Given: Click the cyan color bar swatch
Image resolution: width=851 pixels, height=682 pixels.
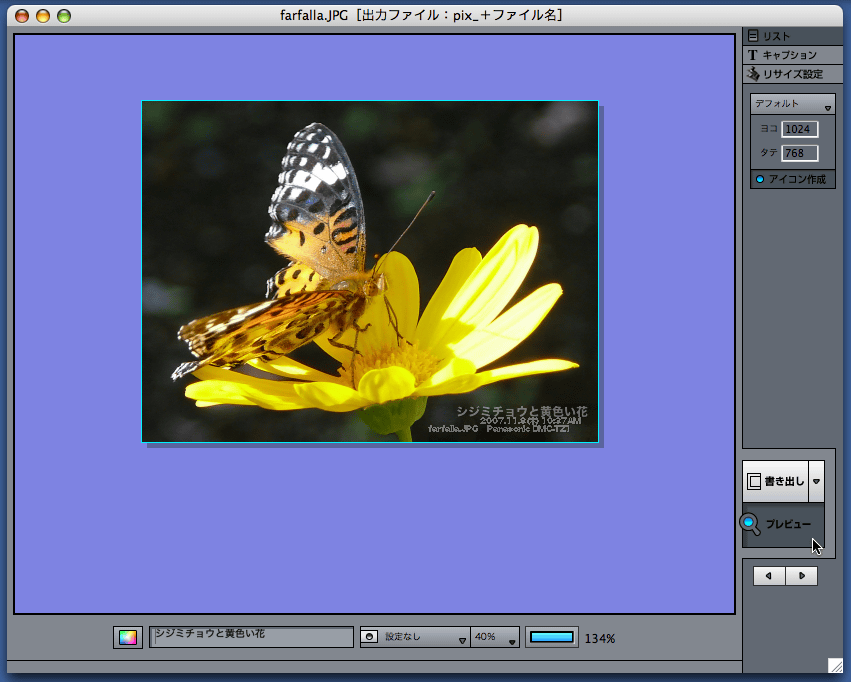Looking at the screenshot, I should [x=551, y=637].
